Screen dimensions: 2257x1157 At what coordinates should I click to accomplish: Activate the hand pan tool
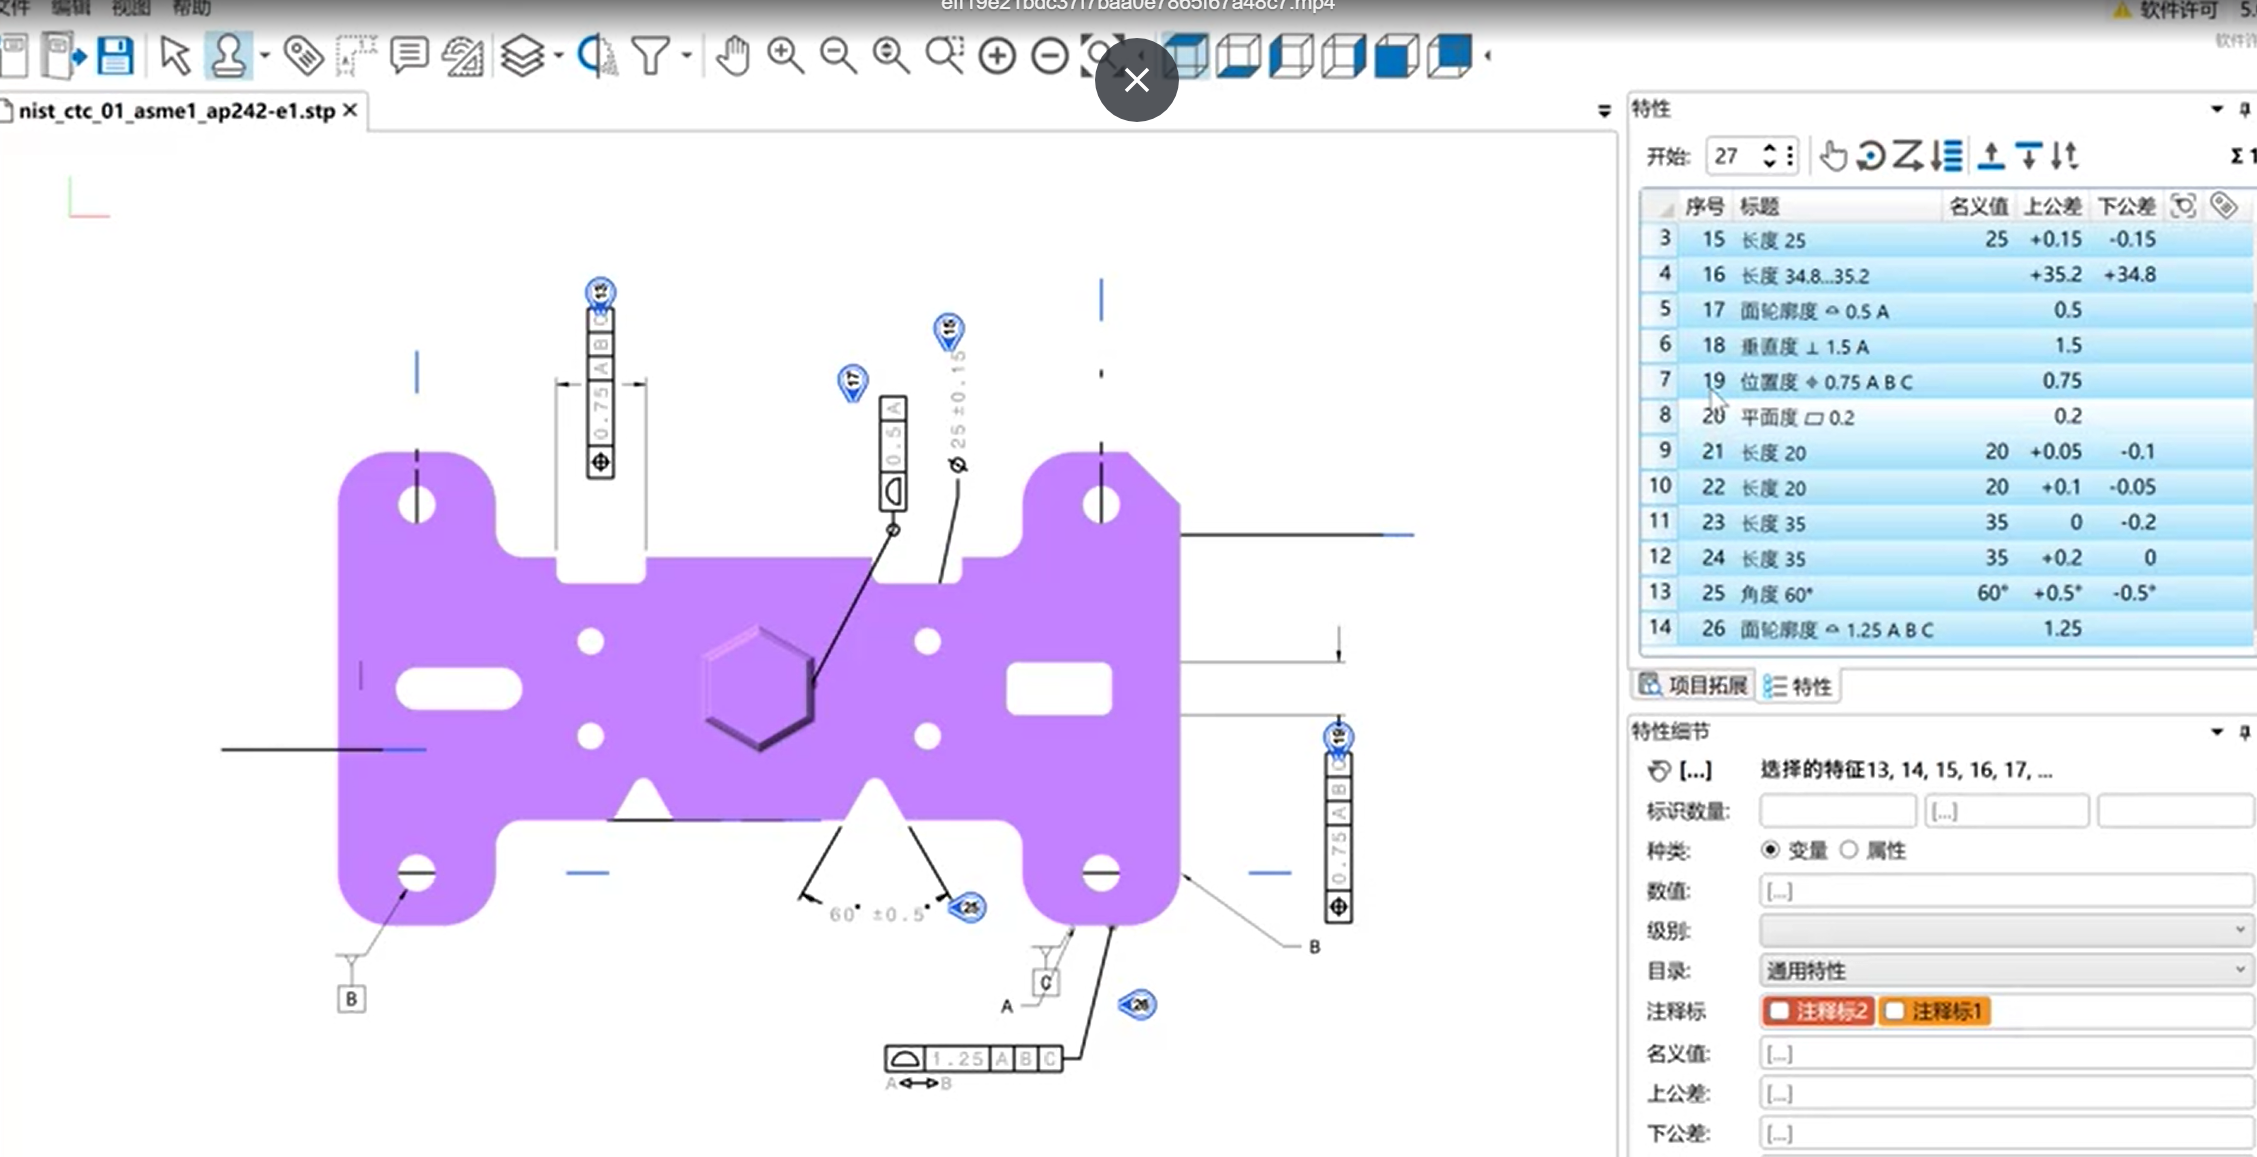[x=733, y=56]
